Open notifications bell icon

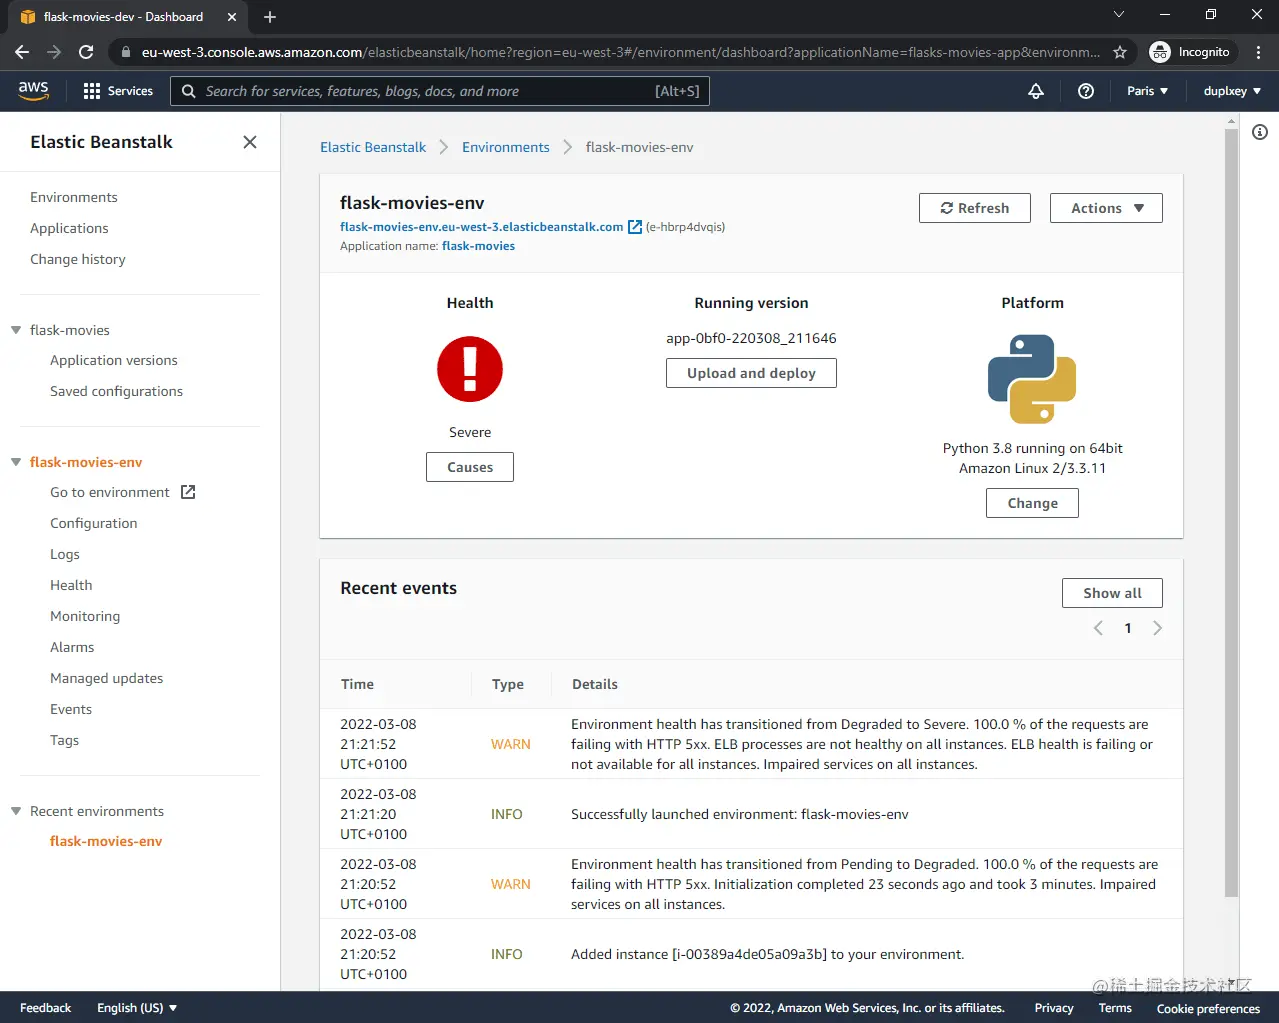coord(1036,91)
